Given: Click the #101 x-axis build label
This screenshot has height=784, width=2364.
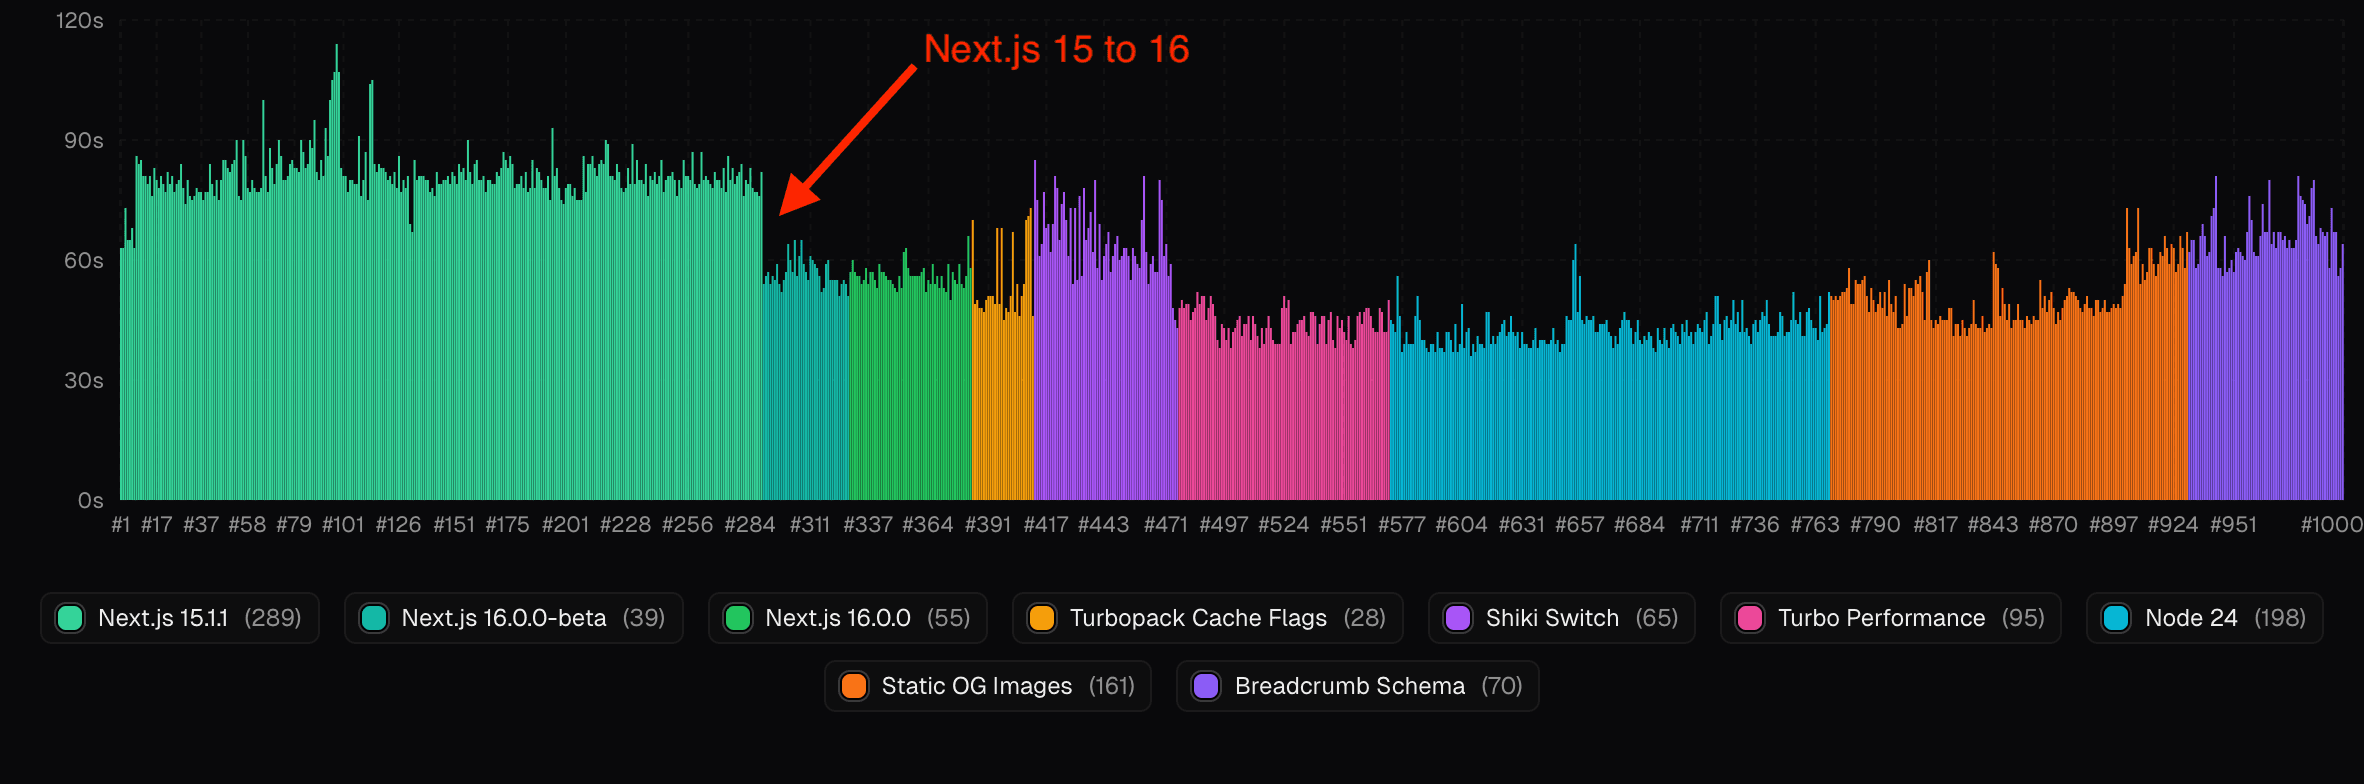Looking at the screenshot, I should pyautogui.click(x=343, y=525).
